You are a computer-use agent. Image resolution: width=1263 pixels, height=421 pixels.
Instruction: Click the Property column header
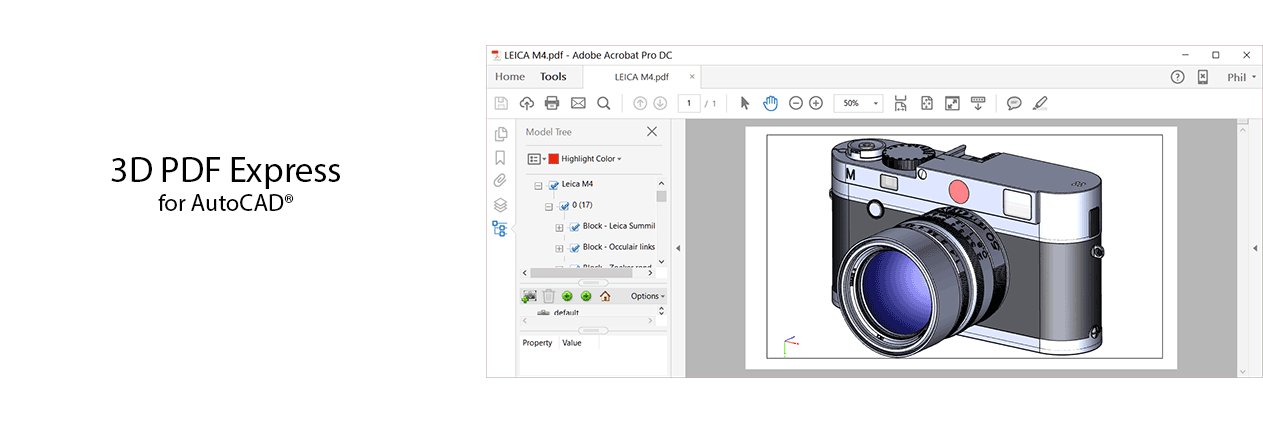point(537,343)
